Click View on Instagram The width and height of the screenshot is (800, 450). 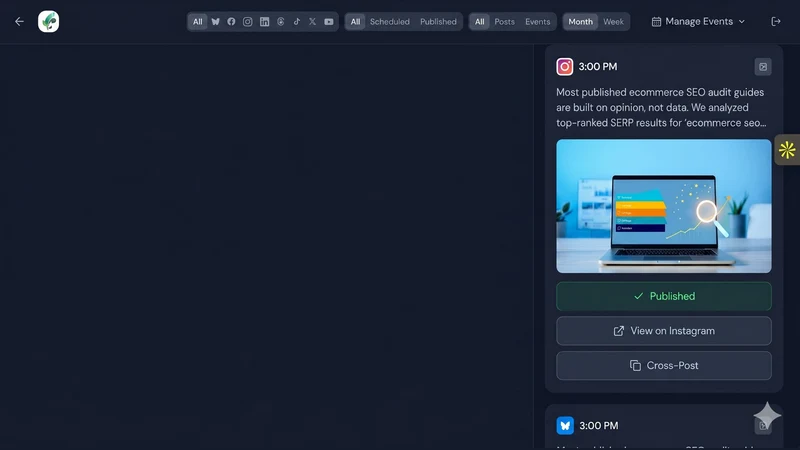tap(664, 331)
